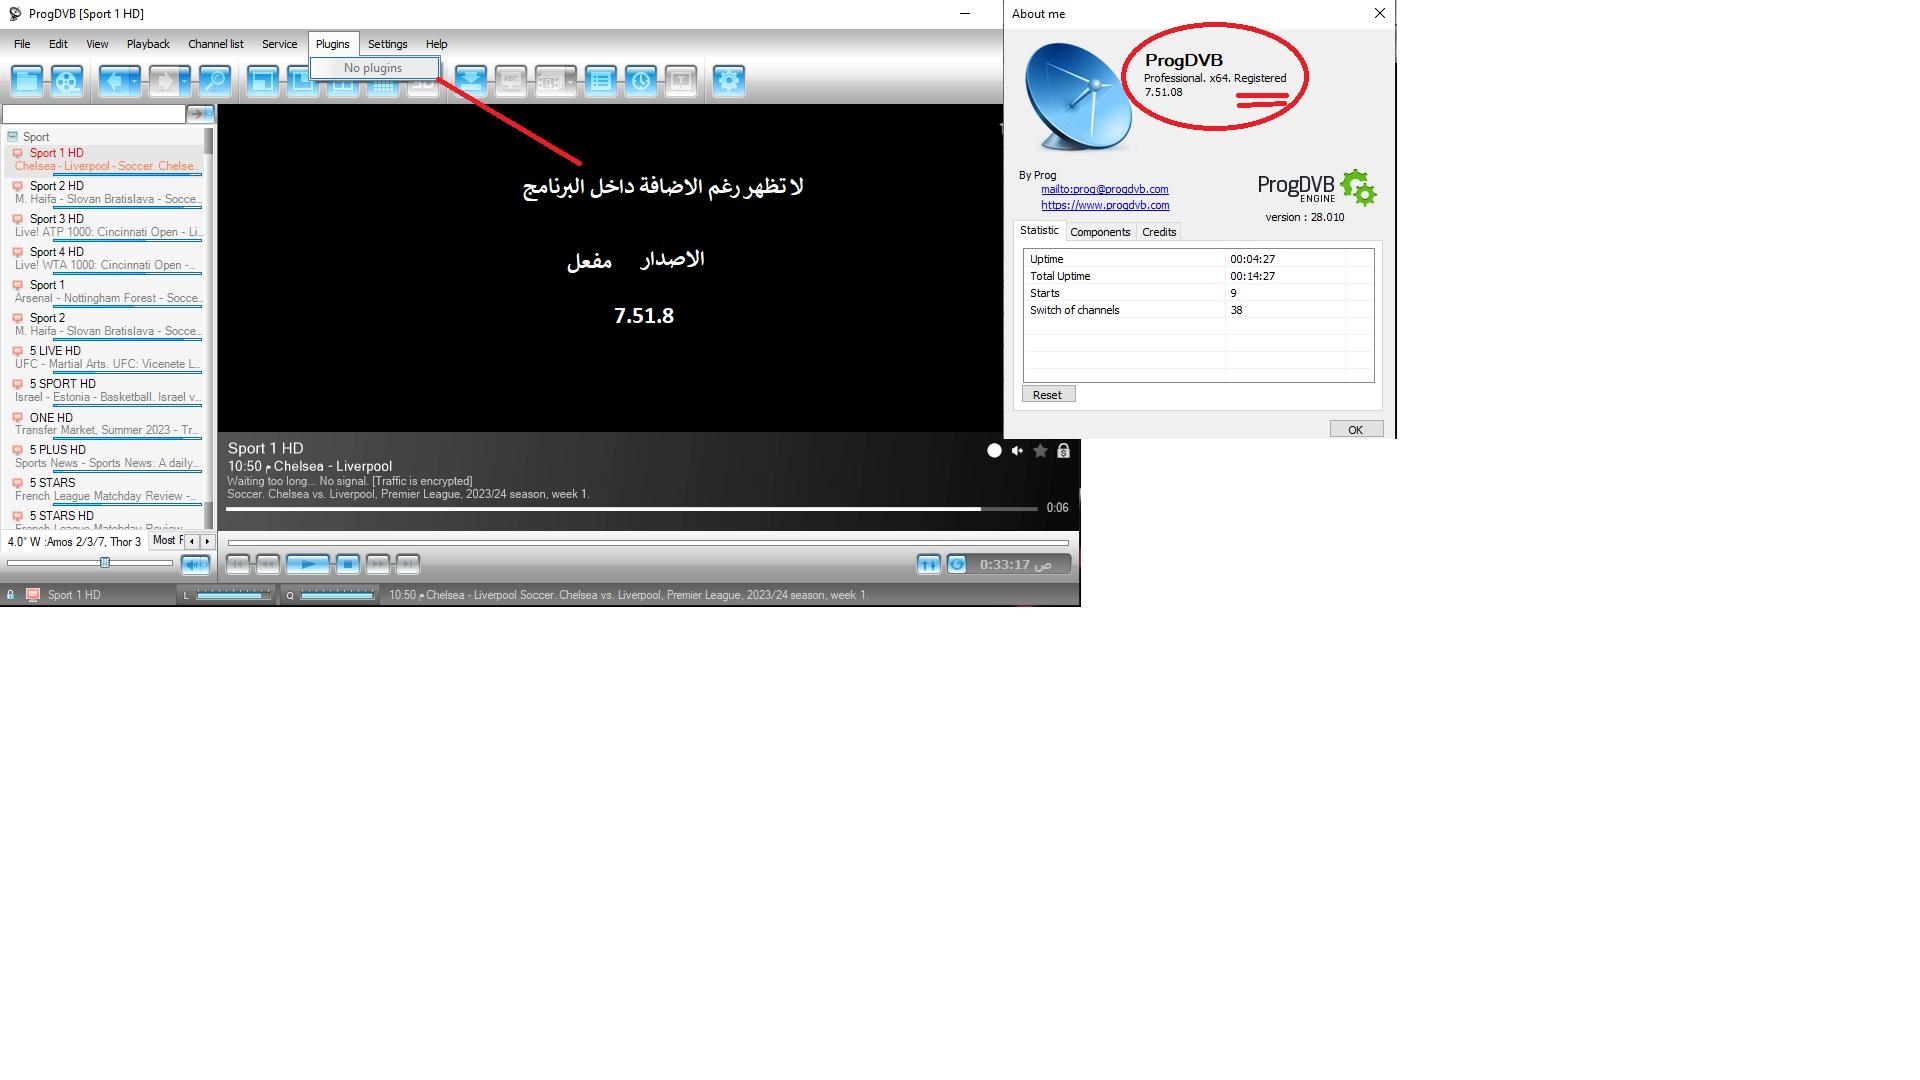Screen dimensions: 1920x1080
Task: Click the record dot in info bar
Action: (x=994, y=451)
